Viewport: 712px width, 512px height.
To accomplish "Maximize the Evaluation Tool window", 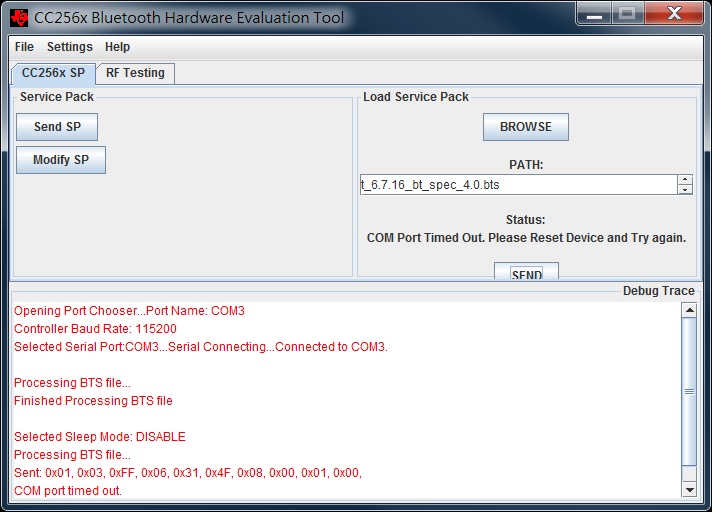I will coord(628,14).
